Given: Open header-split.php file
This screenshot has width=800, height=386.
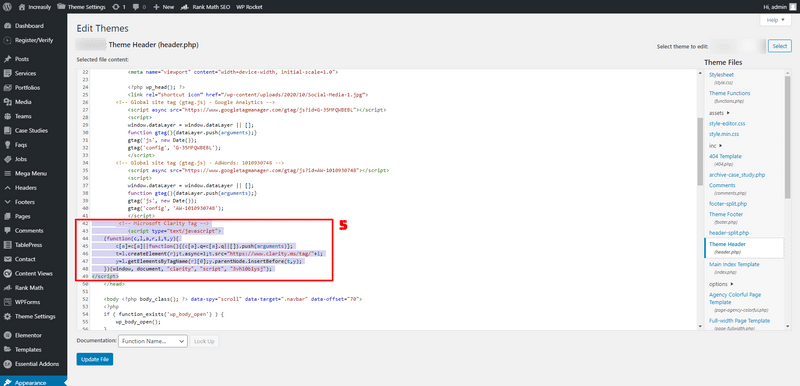Looking at the screenshot, I should tap(729, 233).
